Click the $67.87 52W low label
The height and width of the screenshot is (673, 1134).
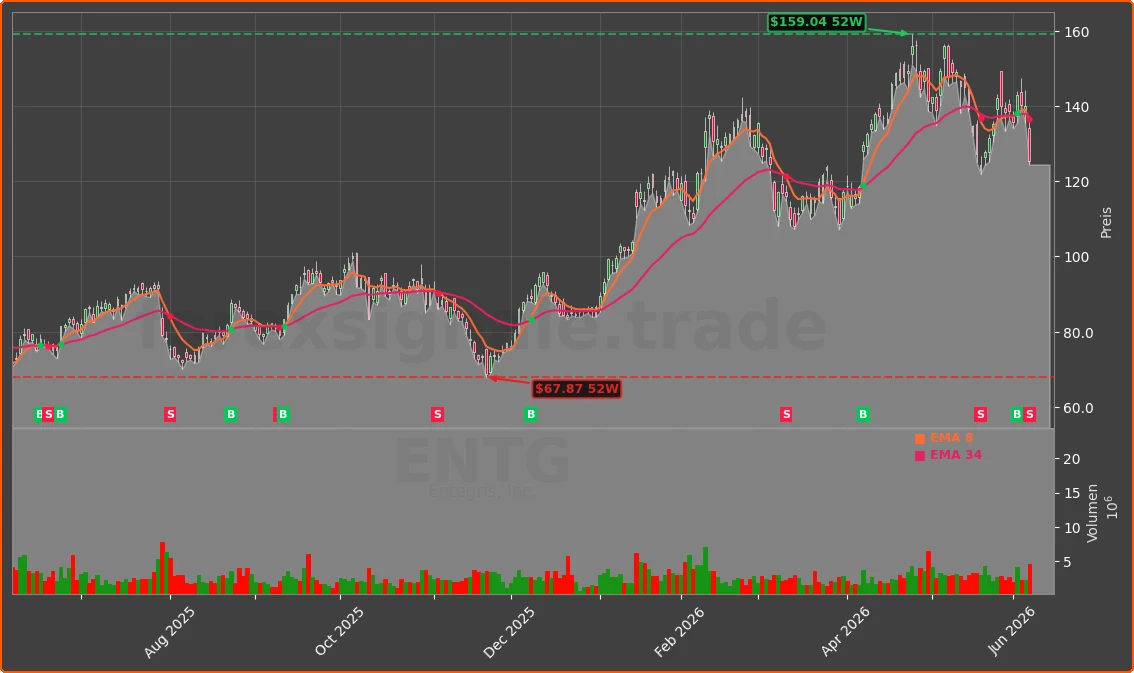pos(576,389)
